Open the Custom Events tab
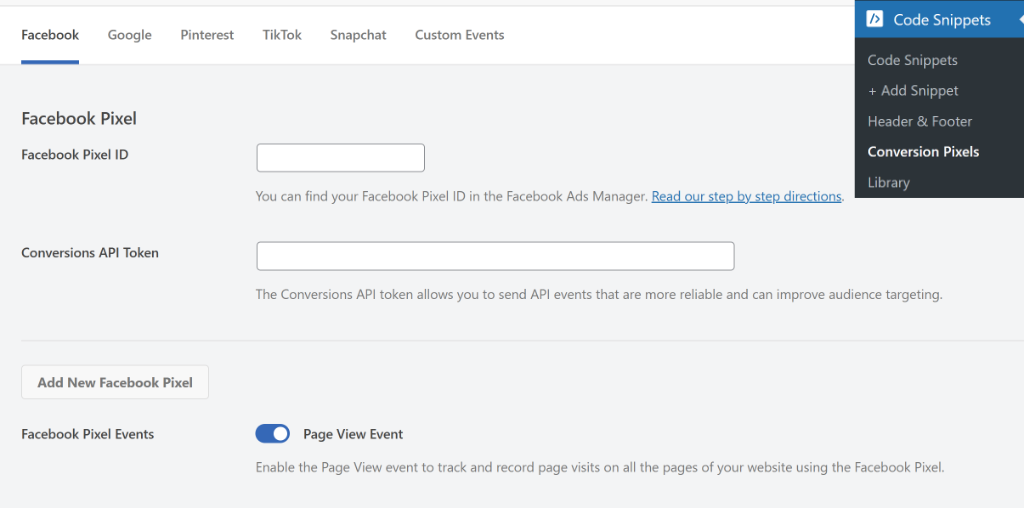The image size is (1024, 508). (459, 35)
